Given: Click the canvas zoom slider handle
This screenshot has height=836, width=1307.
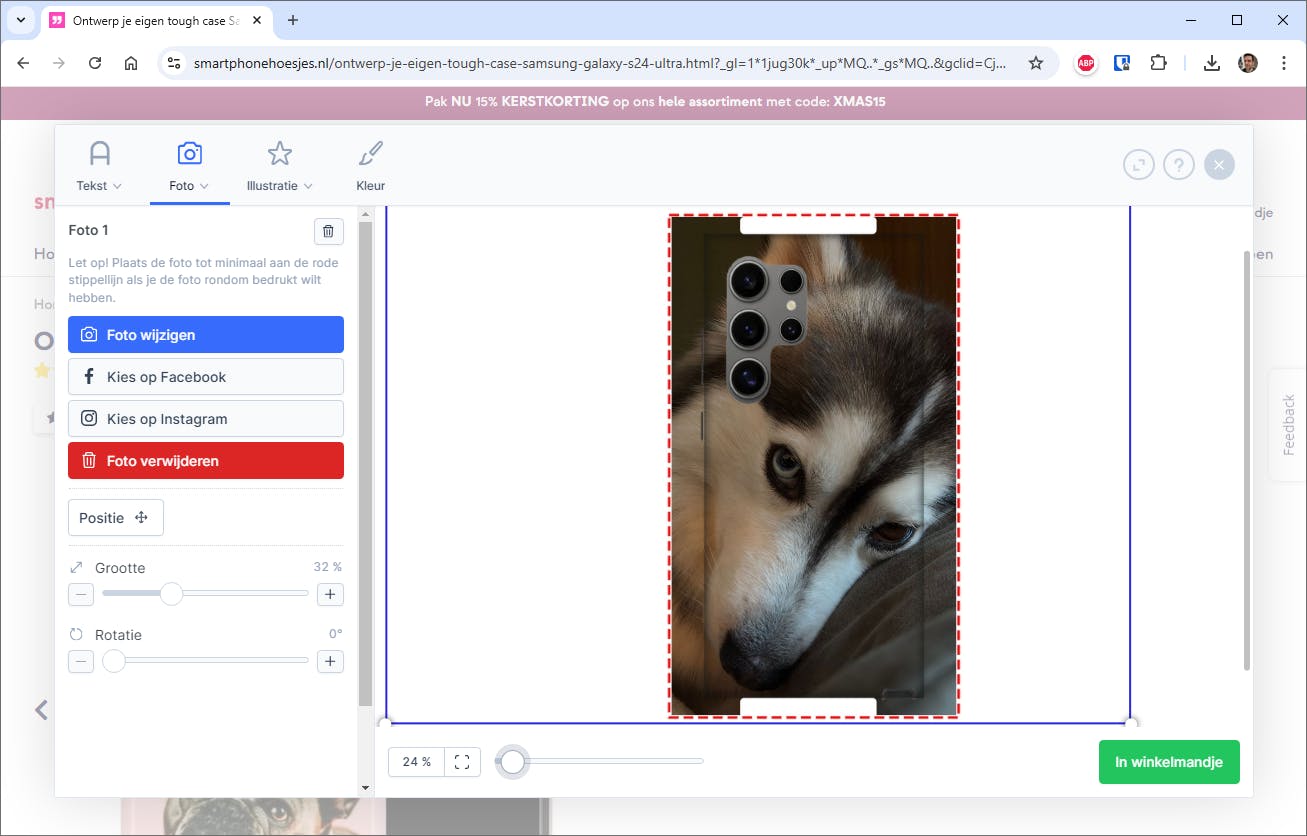Looking at the screenshot, I should [x=513, y=762].
